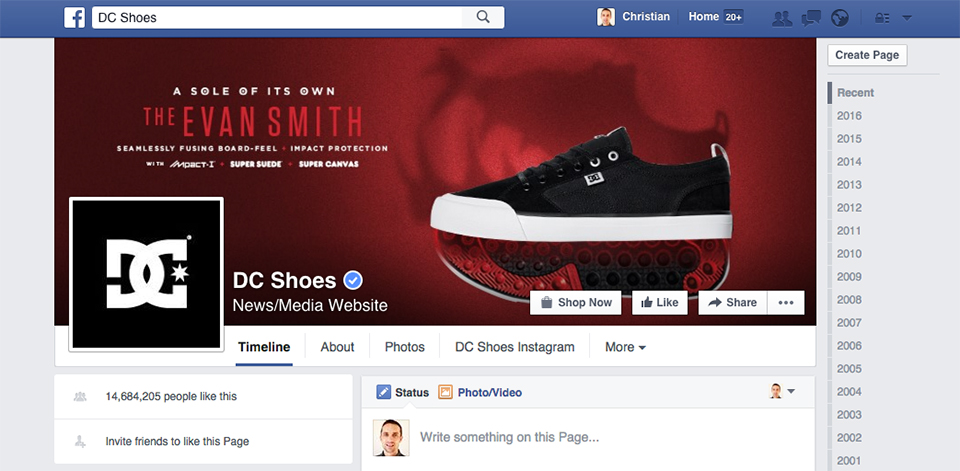The height and width of the screenshot is (471, 960).
Task: Click the Status pencil icon
Action: [x=383, y=392]
